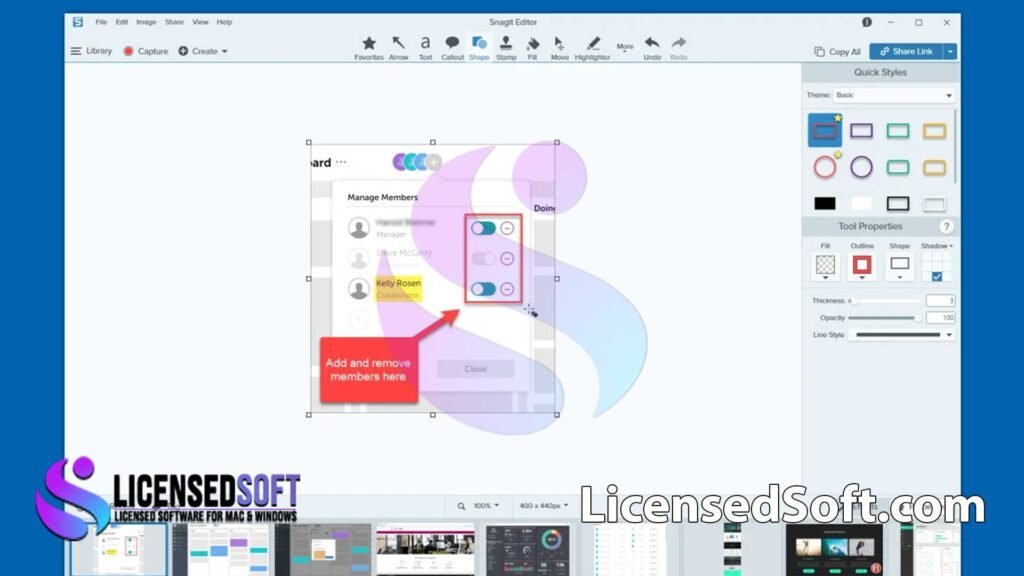Open the Outline color dropdown
The image size is (1024, 576).
click(x=862, y=268)
